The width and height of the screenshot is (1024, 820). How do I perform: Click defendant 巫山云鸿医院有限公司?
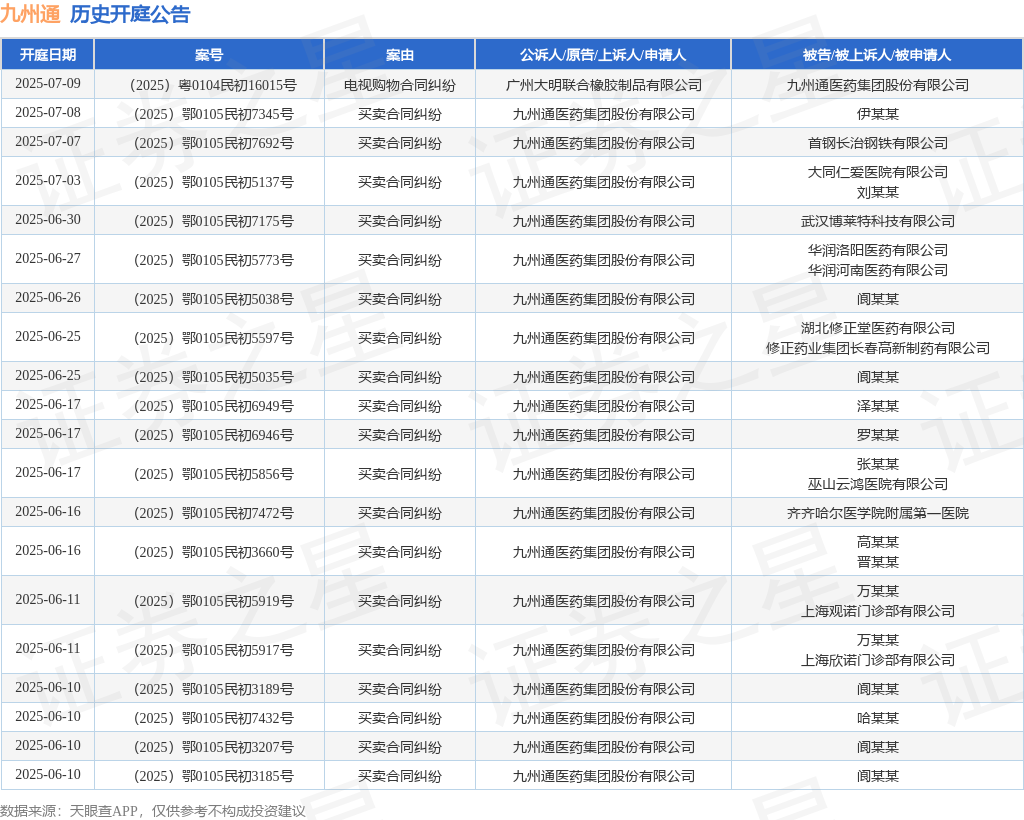(878, 484)
